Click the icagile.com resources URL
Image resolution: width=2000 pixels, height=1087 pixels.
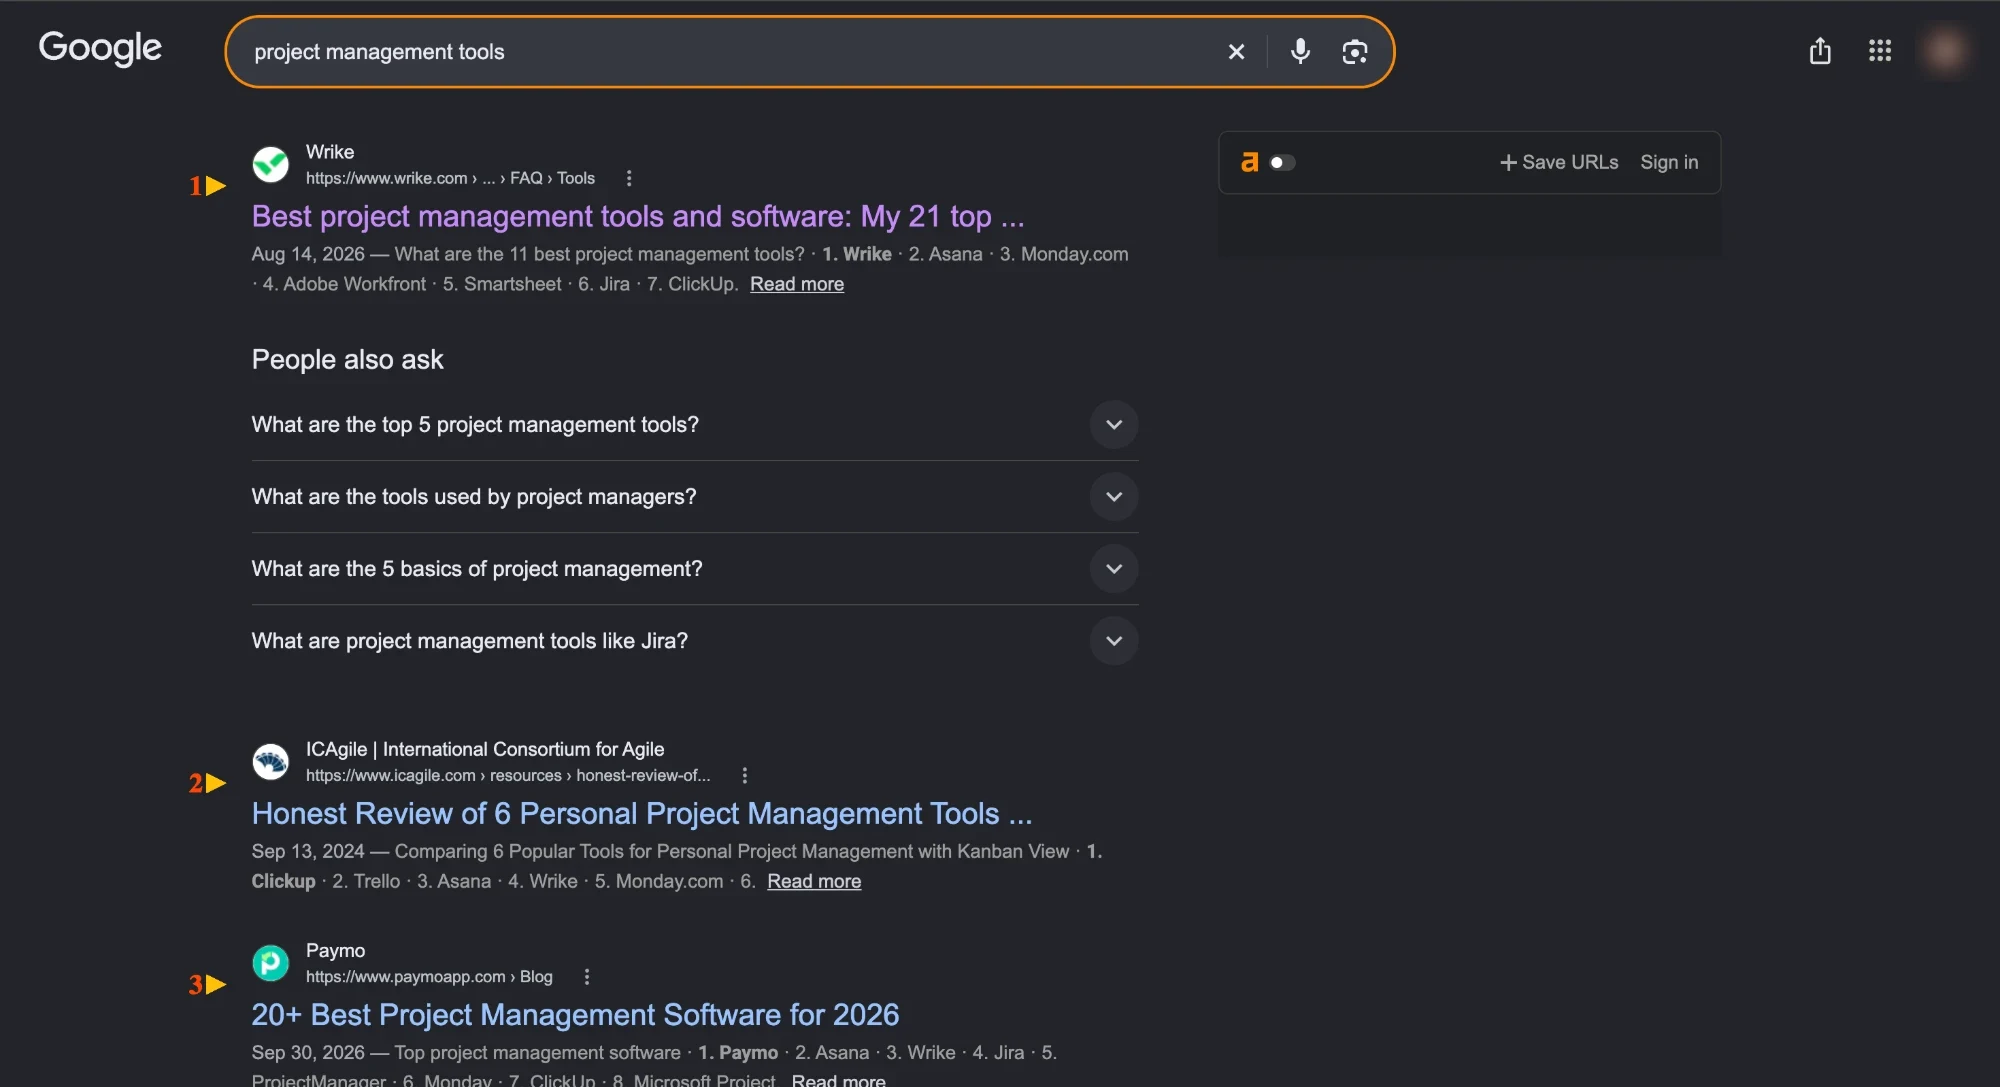pos(508,775)
